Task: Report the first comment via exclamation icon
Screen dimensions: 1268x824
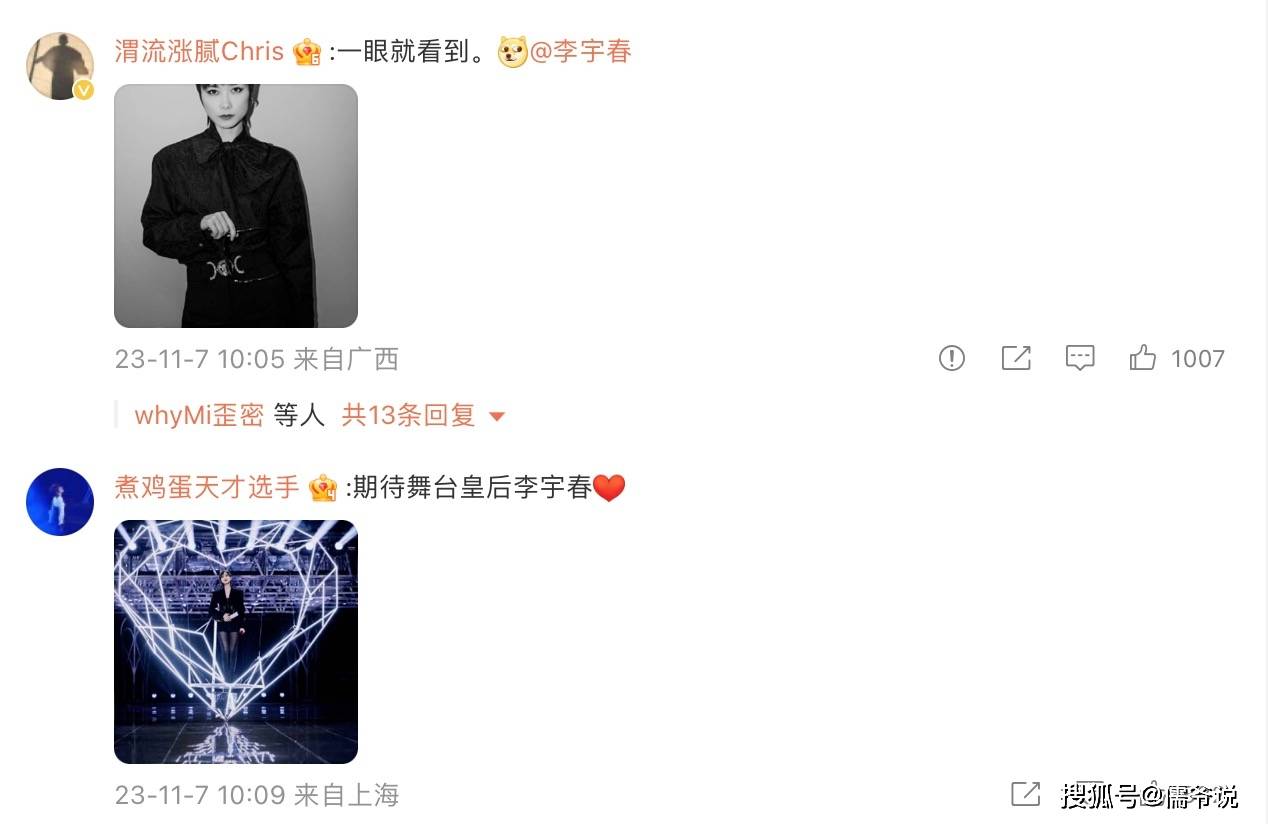Action: (x=951, y=358)
